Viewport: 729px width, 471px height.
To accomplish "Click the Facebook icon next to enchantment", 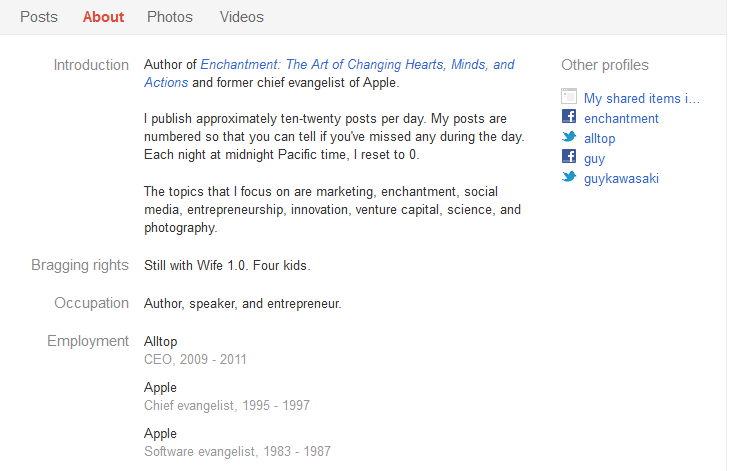I will coord(569,118).
